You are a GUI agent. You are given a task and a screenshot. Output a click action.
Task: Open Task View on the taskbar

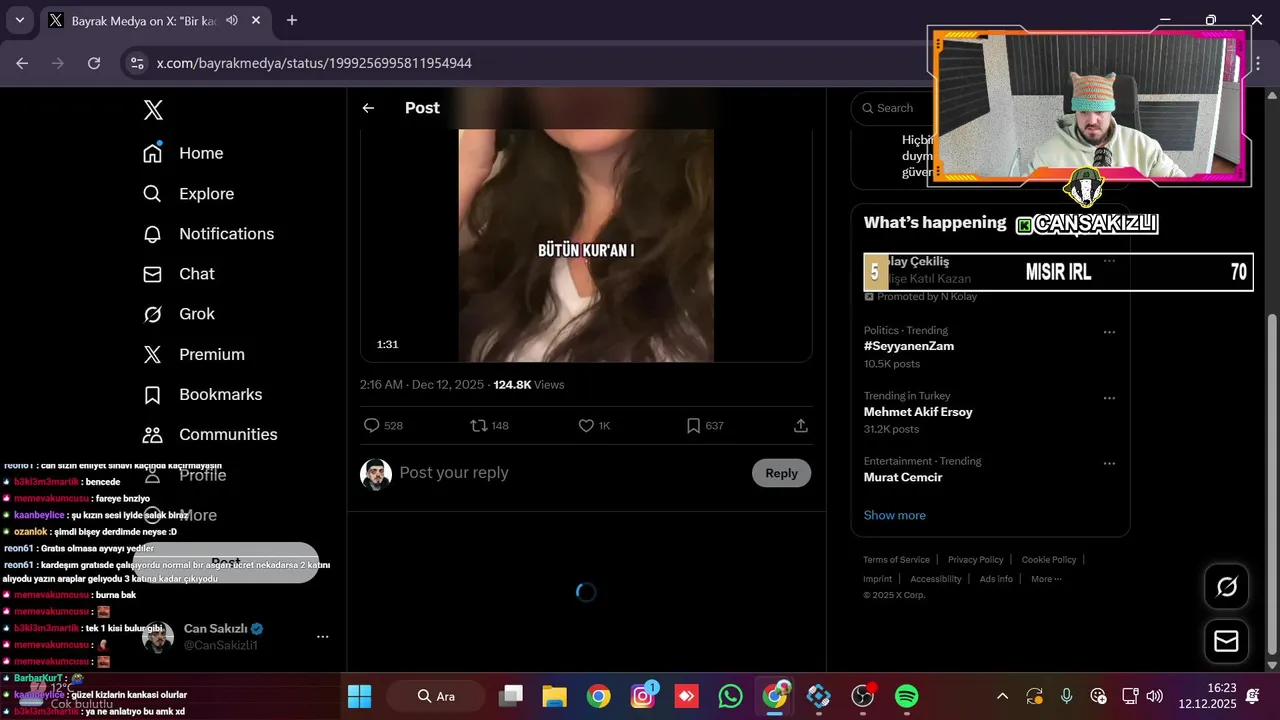512,696
